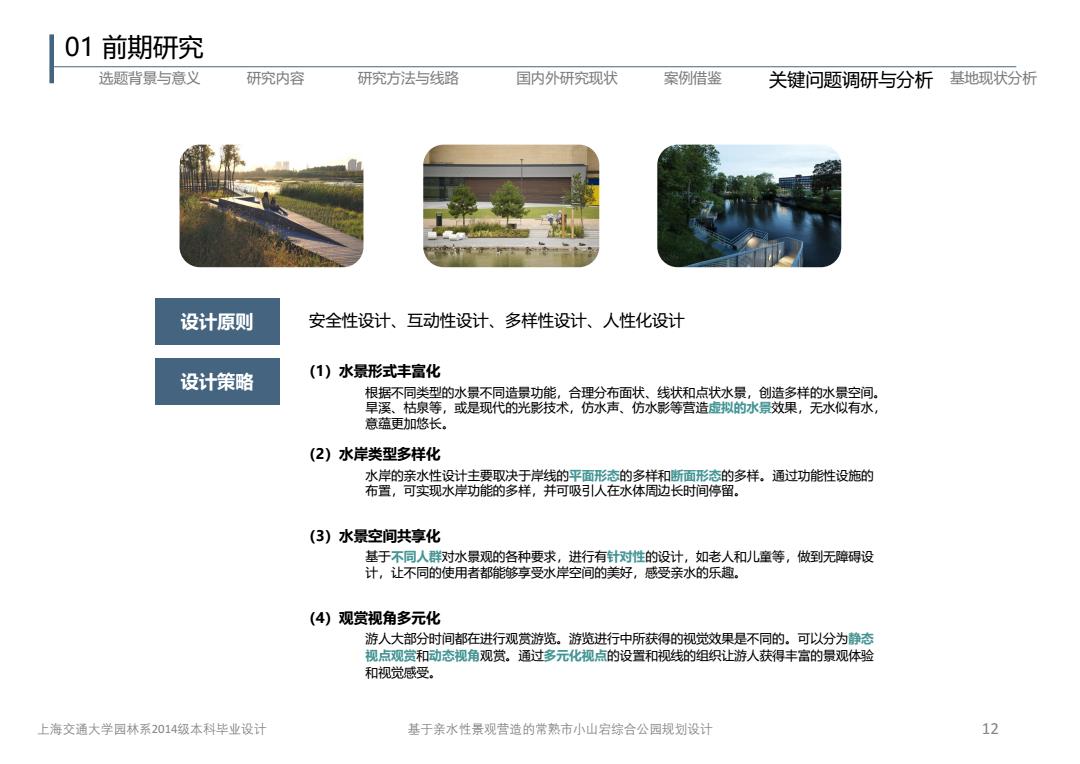Select the wetland boardwalk sunset photo

click(271, 205)
